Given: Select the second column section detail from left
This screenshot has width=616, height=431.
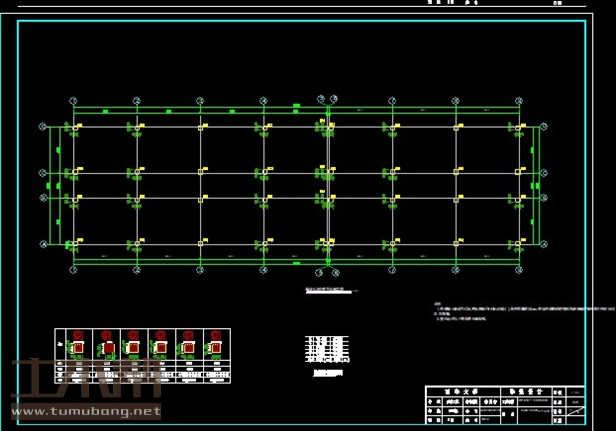Looking at the screenshot, I should click(x=105, y=346).
